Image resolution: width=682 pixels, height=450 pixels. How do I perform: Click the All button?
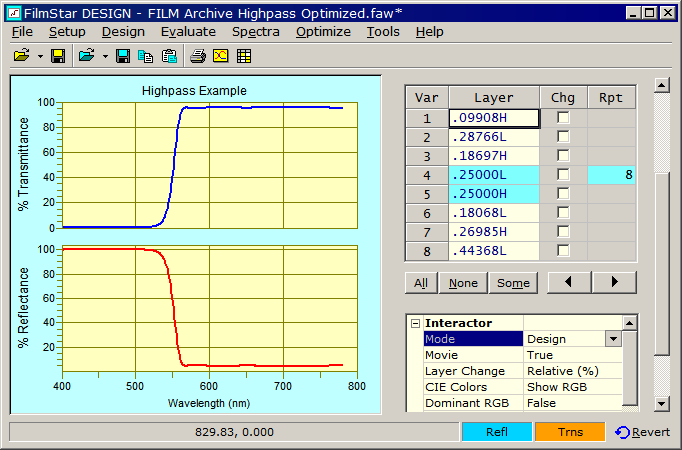click(421, 283)
